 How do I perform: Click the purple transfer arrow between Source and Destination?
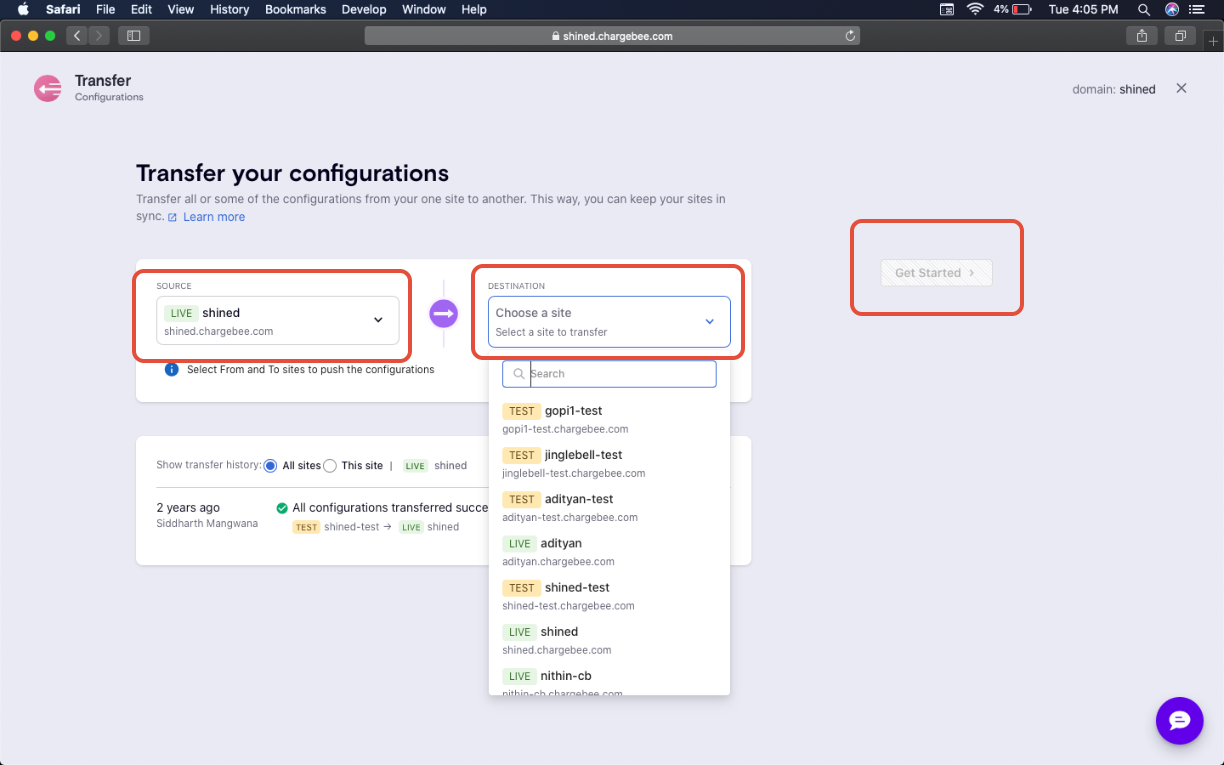point(443,313)
